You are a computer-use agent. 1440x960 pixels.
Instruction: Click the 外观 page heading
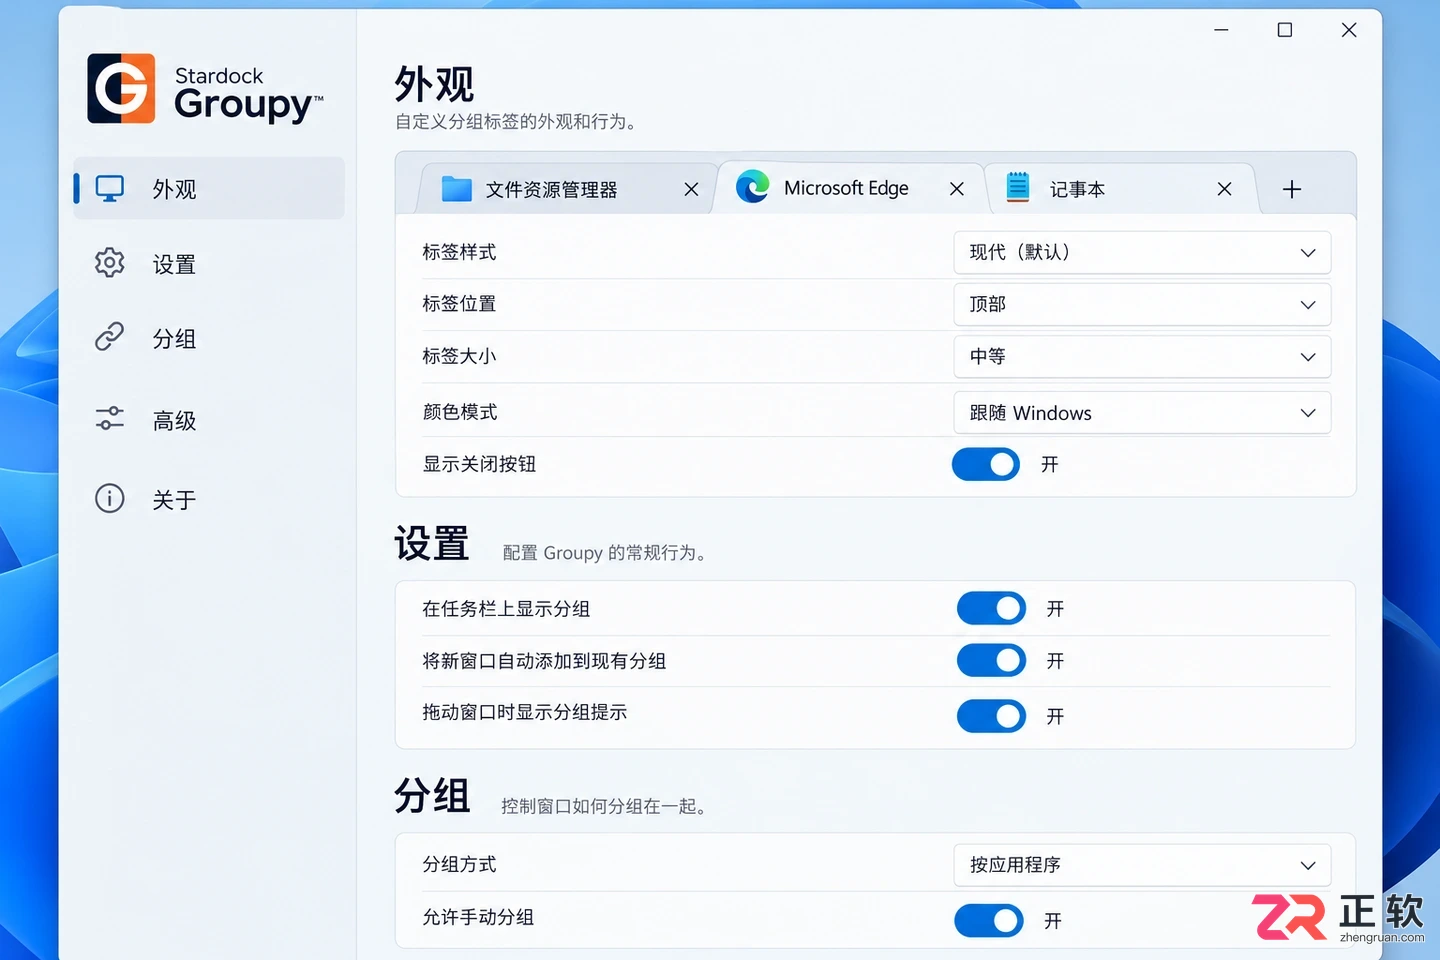point(434,84)
